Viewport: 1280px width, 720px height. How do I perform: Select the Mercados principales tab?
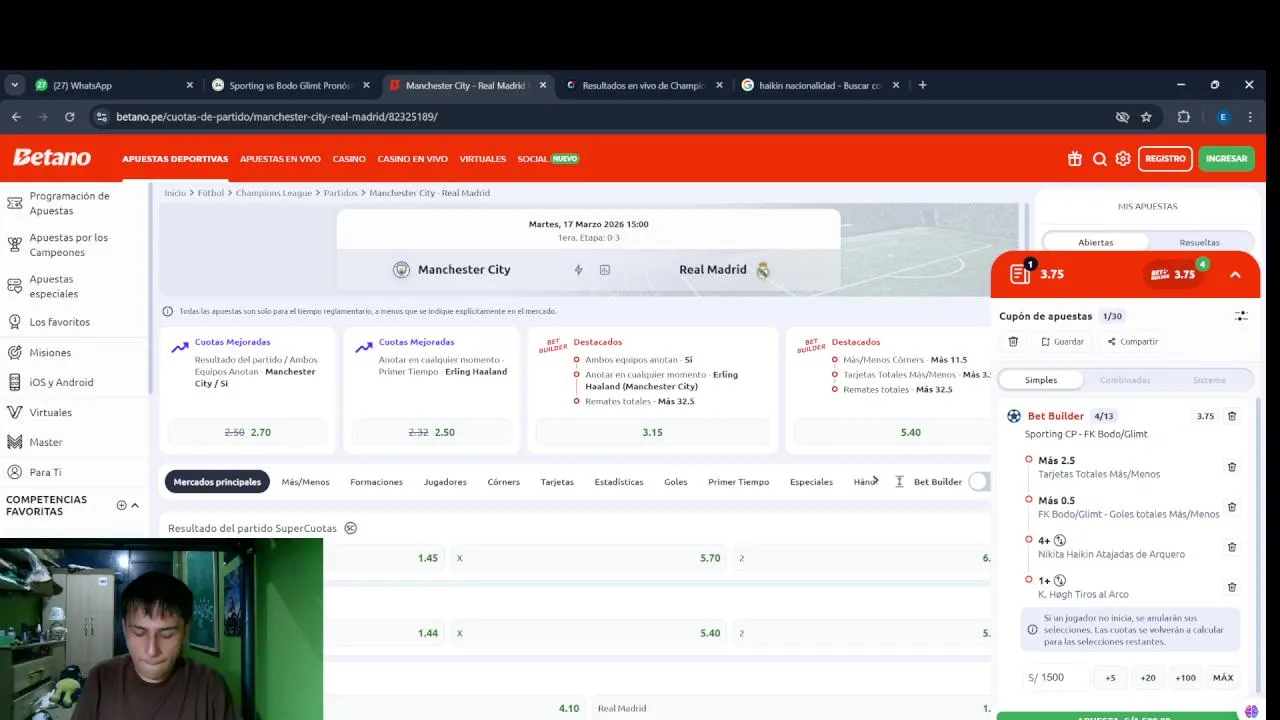tap(217, 482)
